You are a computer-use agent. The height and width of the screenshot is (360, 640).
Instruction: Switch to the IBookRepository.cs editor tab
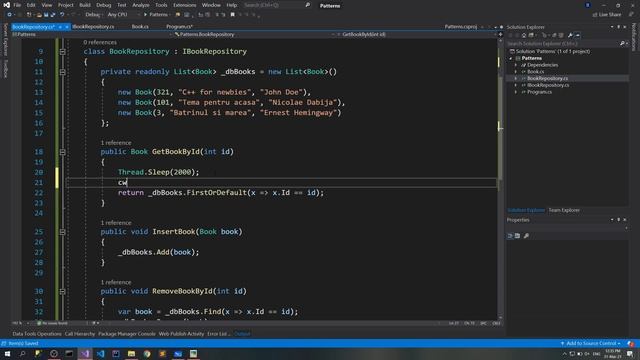point(93,27)
